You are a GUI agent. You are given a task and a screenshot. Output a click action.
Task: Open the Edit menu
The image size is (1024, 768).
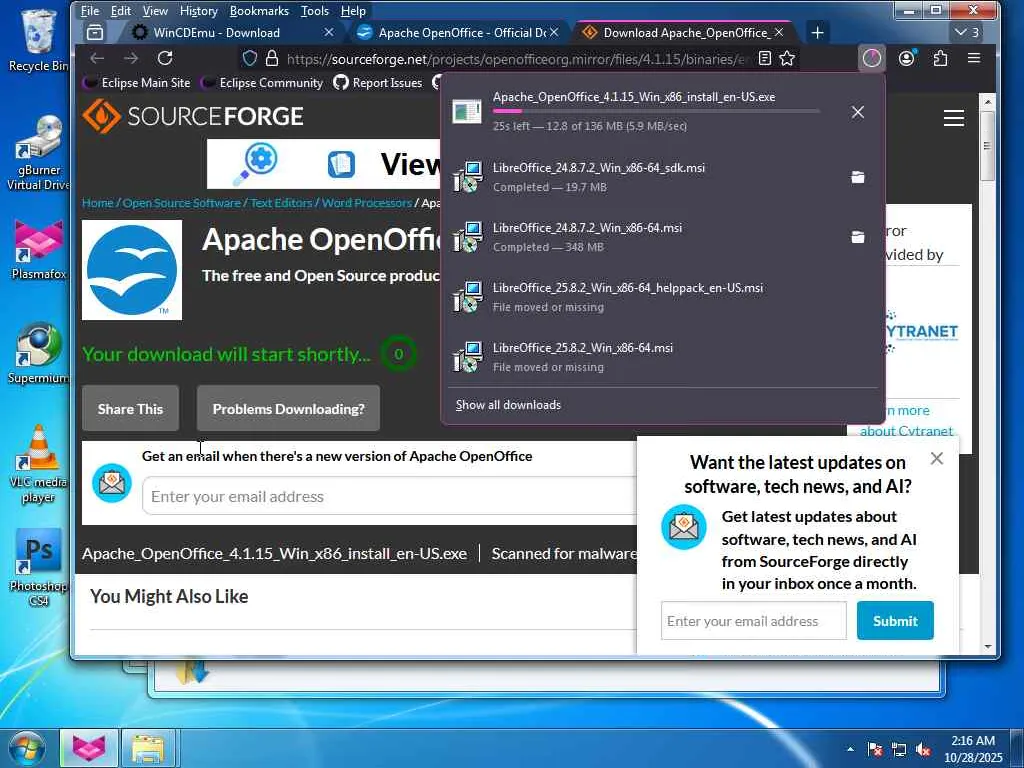121,10
